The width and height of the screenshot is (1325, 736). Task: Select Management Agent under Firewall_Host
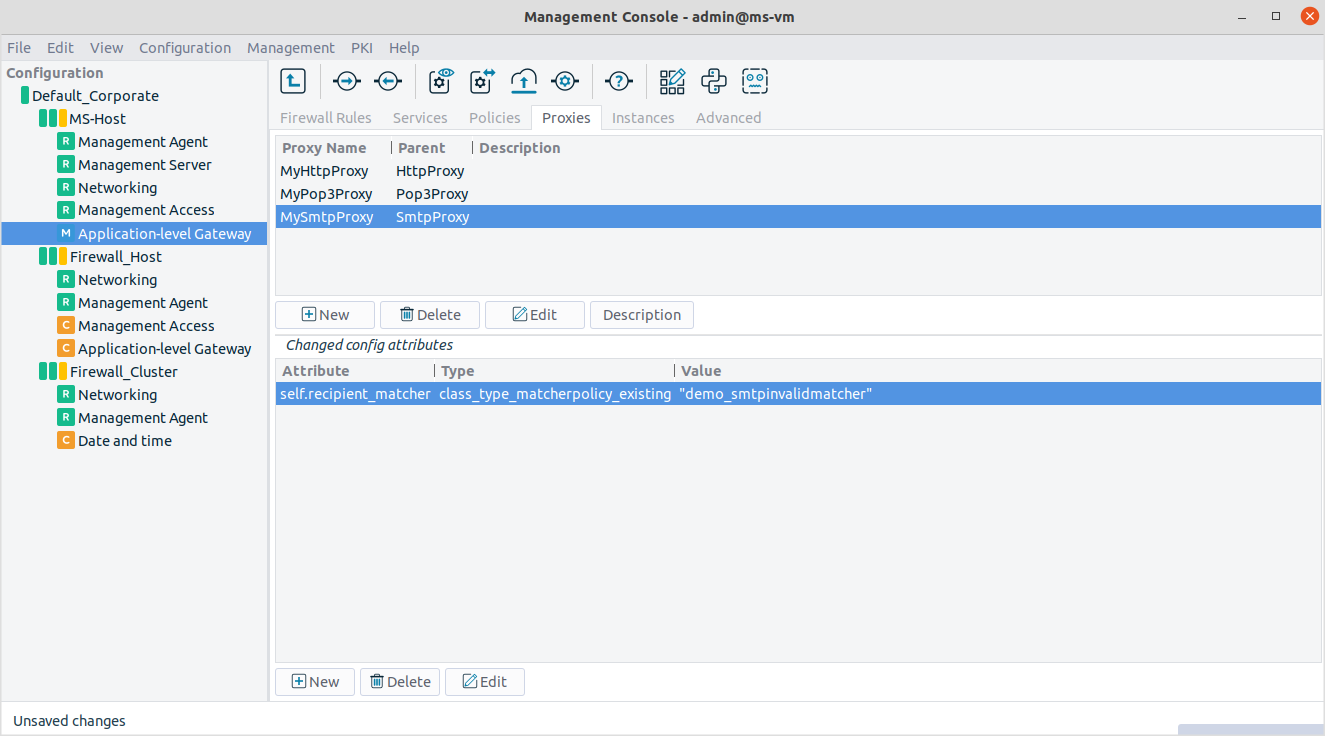(143, 303)
